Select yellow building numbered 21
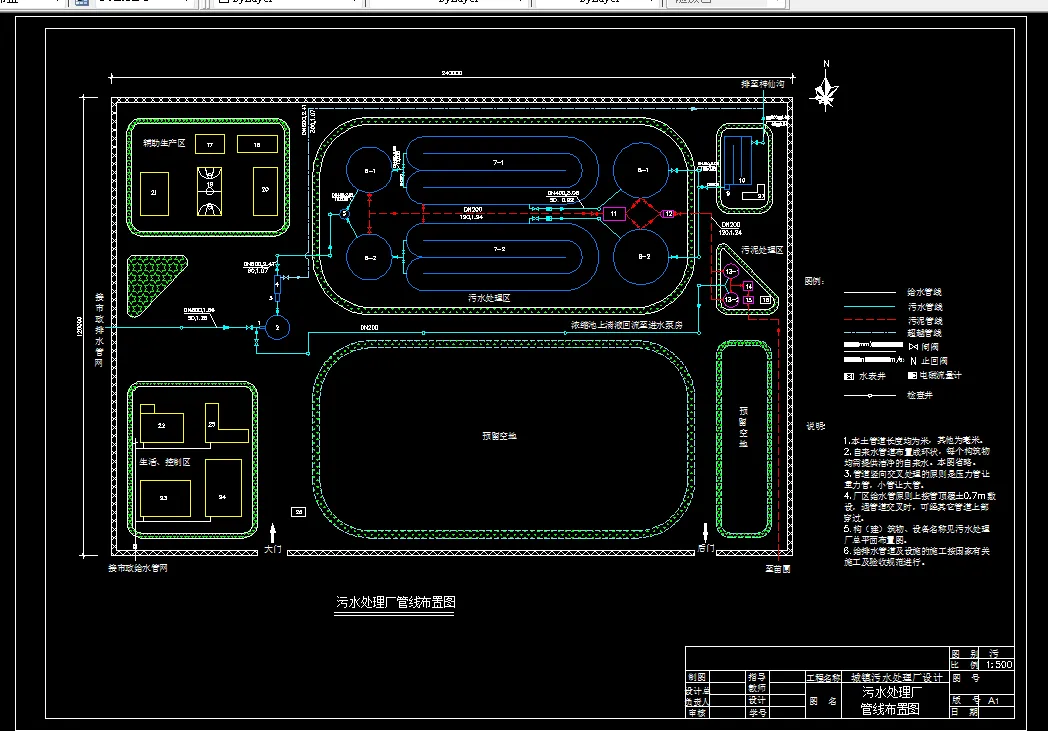The image size is (1048, 731). (x=154, y=194)
